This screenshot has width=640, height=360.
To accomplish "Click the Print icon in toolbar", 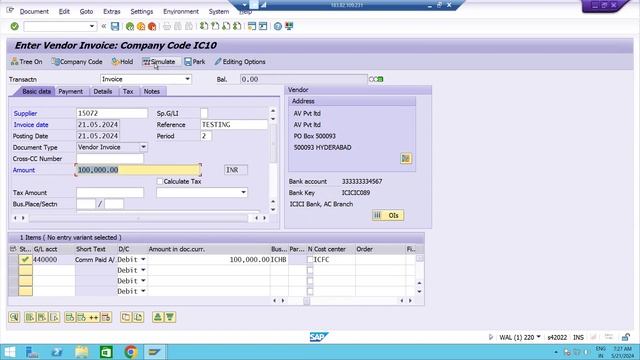I will coord(167,27).
